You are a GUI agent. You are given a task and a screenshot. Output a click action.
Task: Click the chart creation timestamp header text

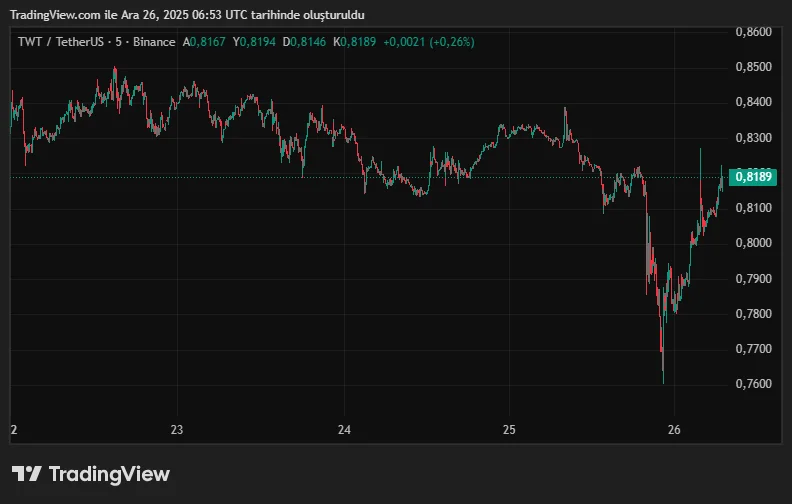pyautogui.click(x=187, y=15)
